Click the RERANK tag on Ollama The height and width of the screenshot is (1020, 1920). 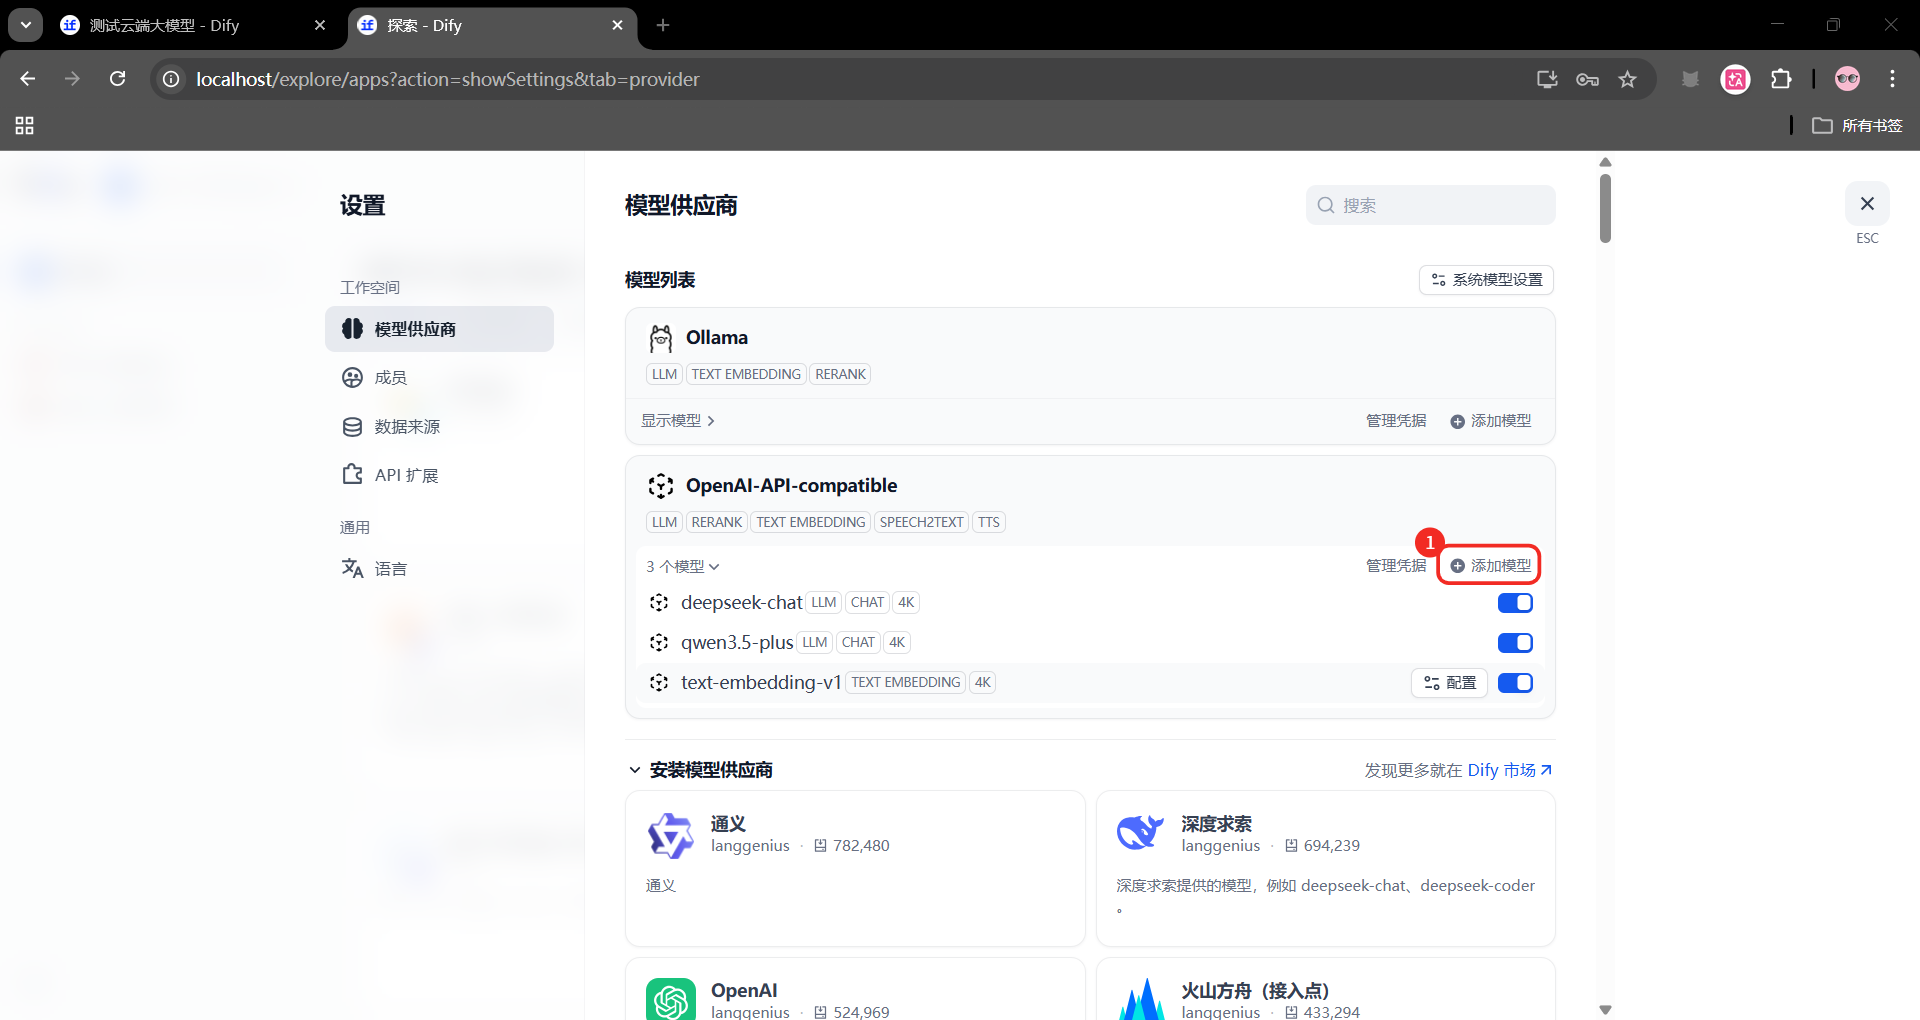pyautogui.click(x=840, y=374)
